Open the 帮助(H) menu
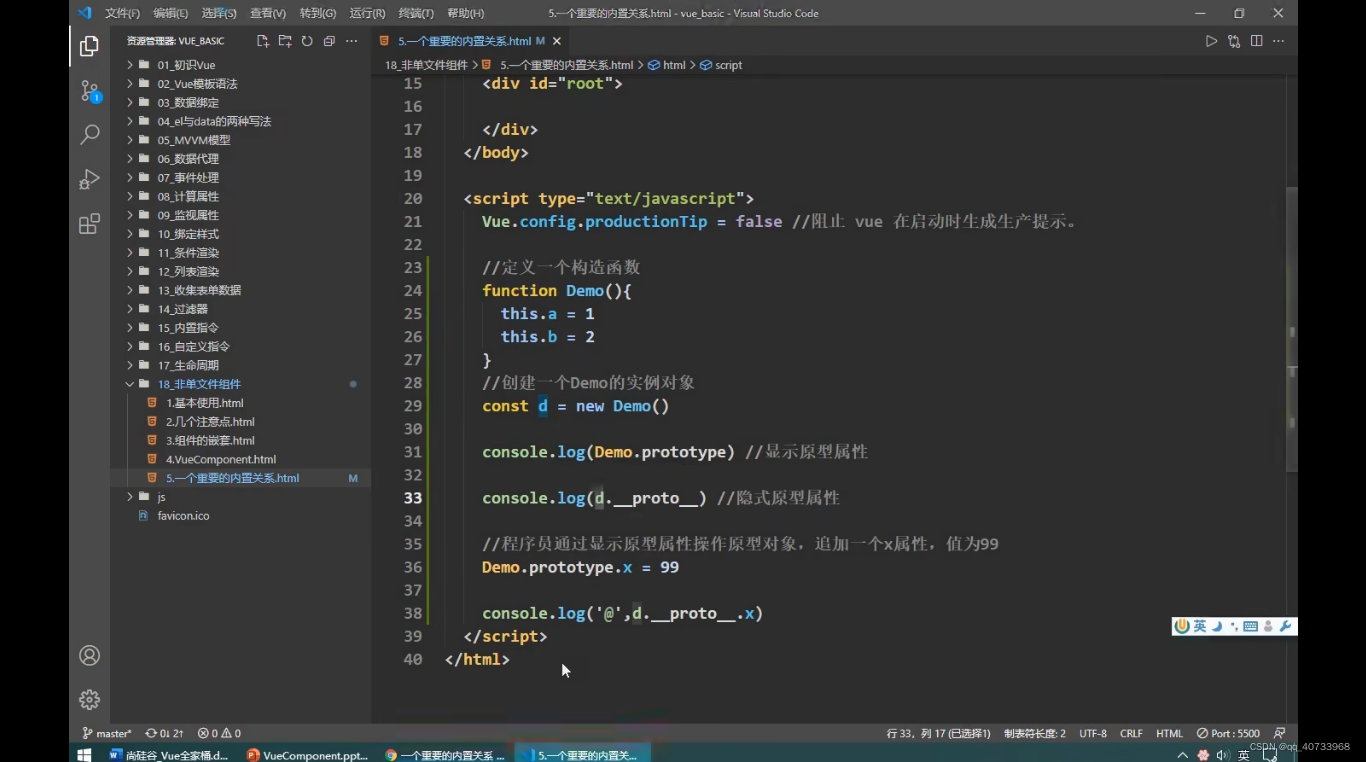Screen dimensions: 1366x762 tap(465, 13)
